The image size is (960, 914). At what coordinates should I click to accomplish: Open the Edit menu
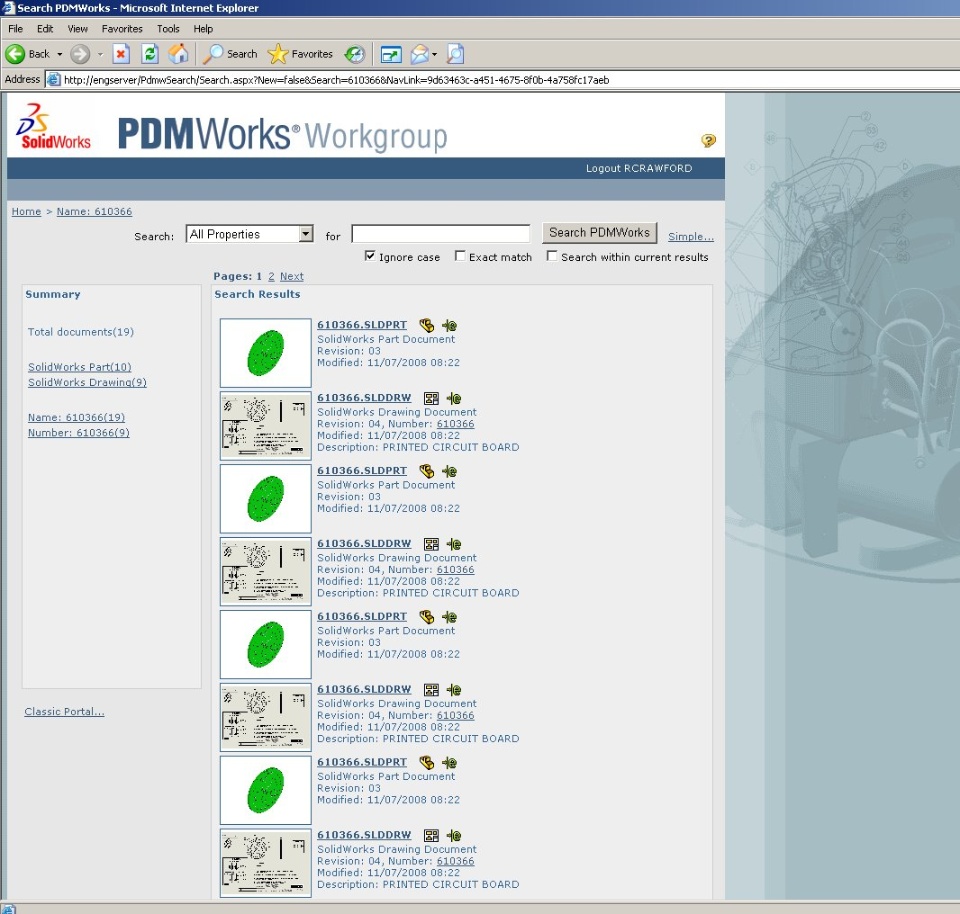point(45,29)
